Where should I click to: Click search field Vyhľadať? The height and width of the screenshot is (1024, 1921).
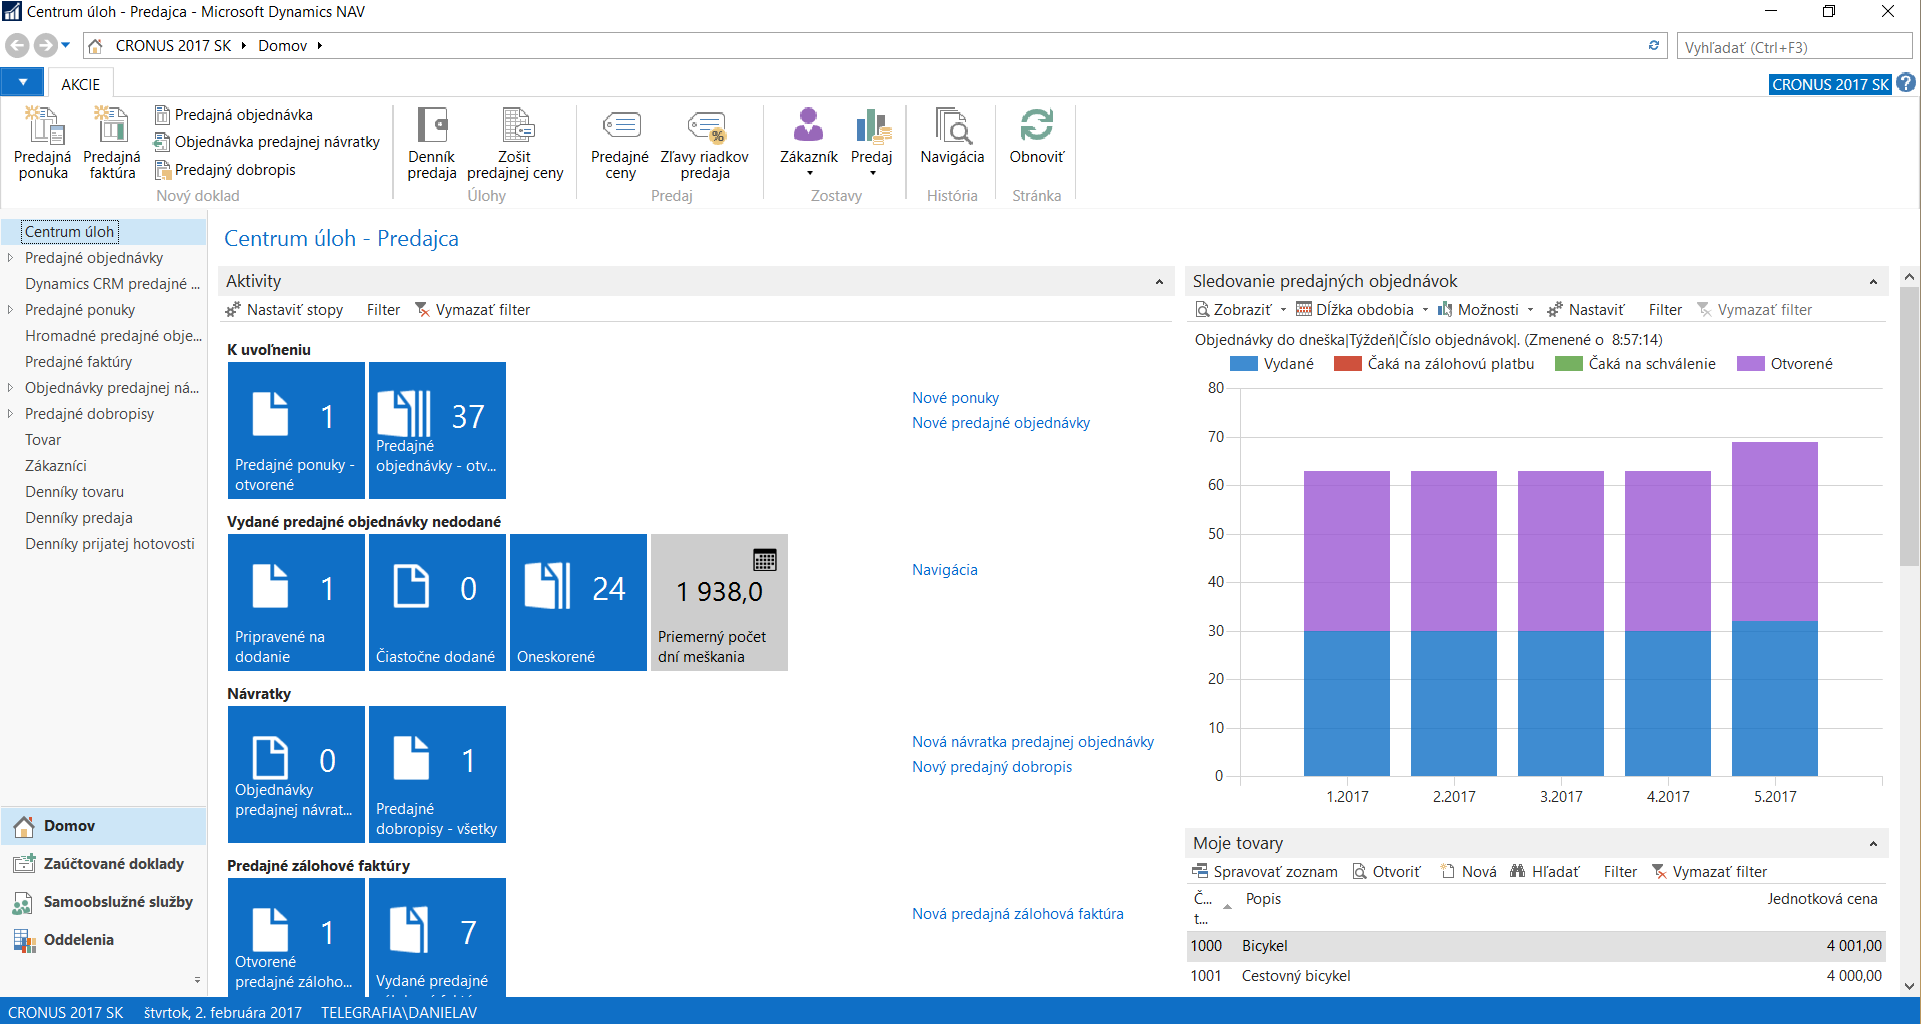(1794, 47)
